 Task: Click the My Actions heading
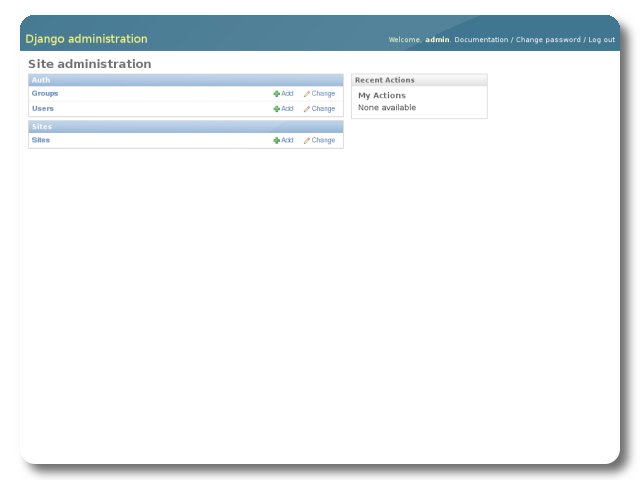tap(382, 96)
